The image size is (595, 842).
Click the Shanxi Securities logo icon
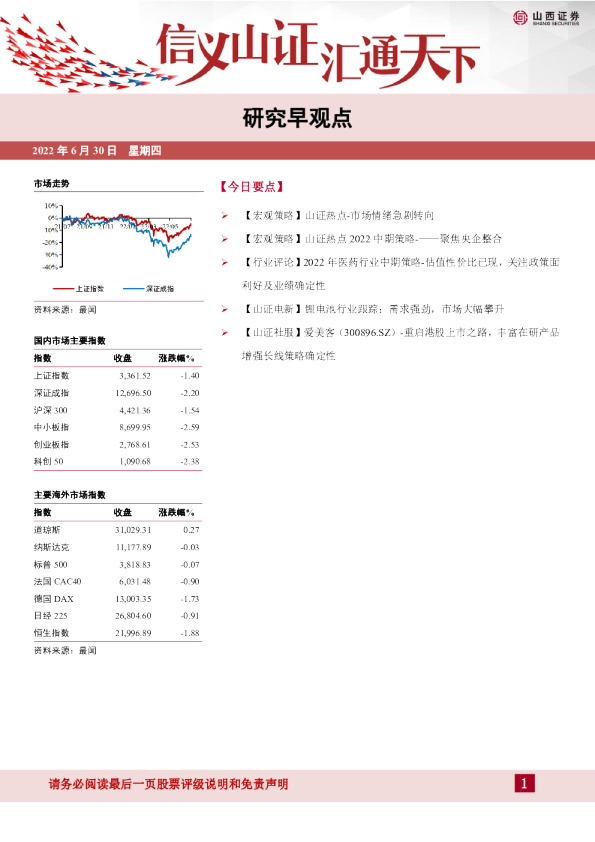(520, 17)
